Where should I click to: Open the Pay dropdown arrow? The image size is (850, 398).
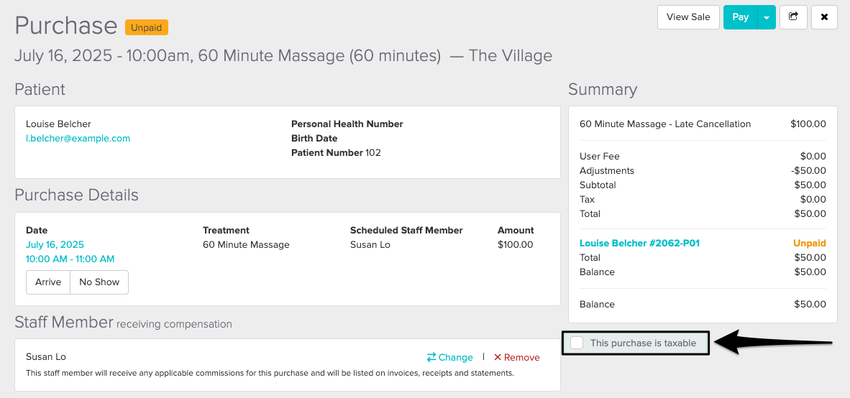(x=767, y=17)
